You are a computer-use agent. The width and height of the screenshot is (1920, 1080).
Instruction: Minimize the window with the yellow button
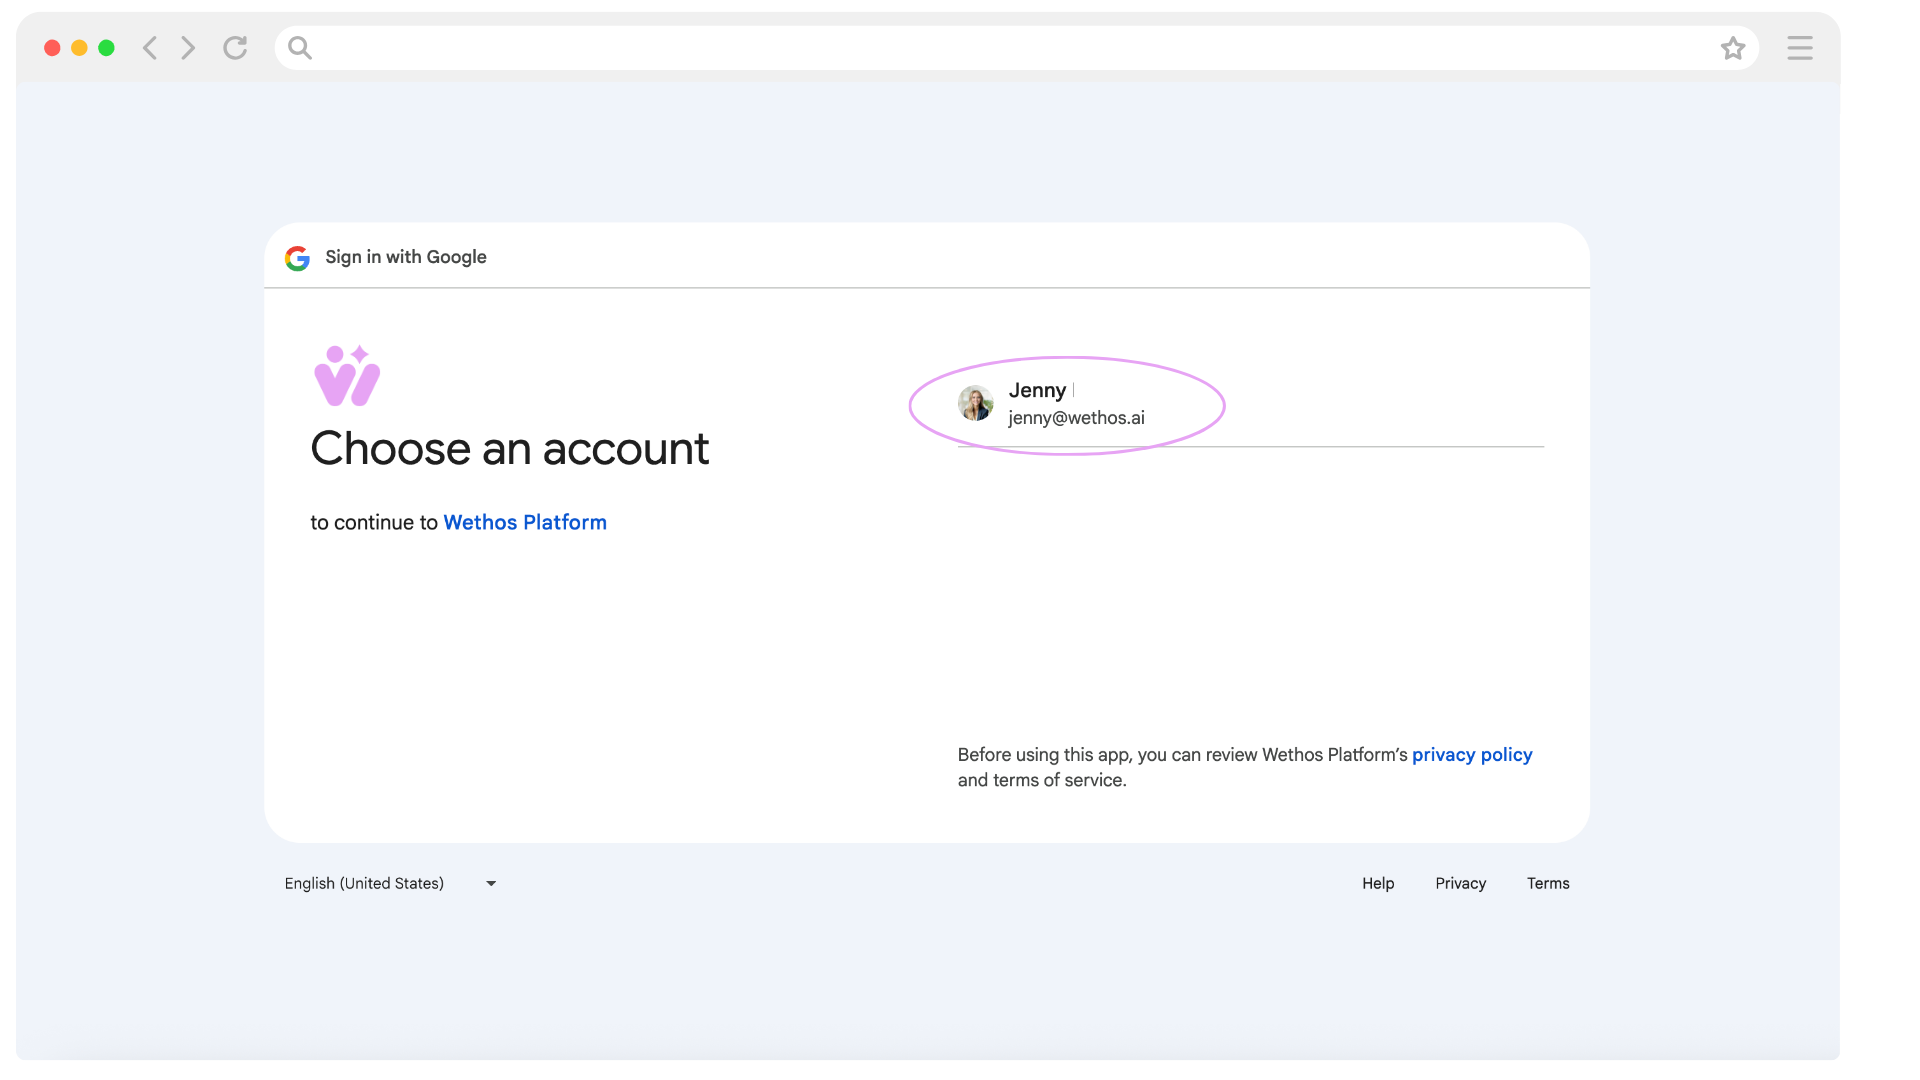pyautogui.click(x=79, y=48)
